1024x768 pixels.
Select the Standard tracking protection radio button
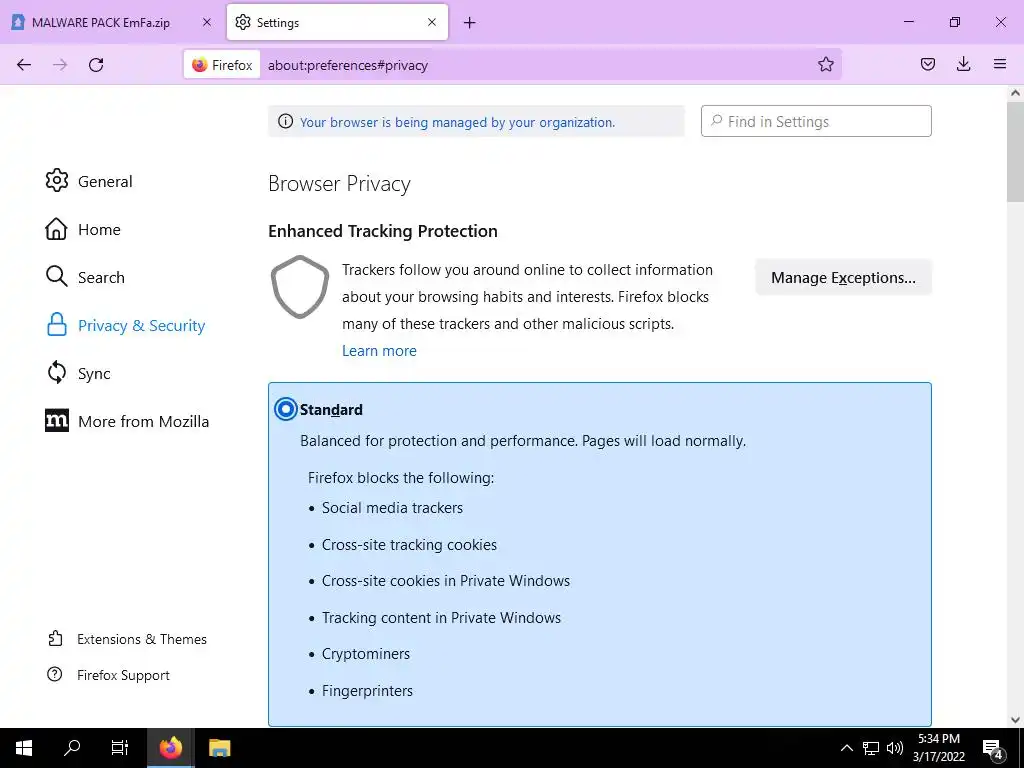[x=285, y=409]
